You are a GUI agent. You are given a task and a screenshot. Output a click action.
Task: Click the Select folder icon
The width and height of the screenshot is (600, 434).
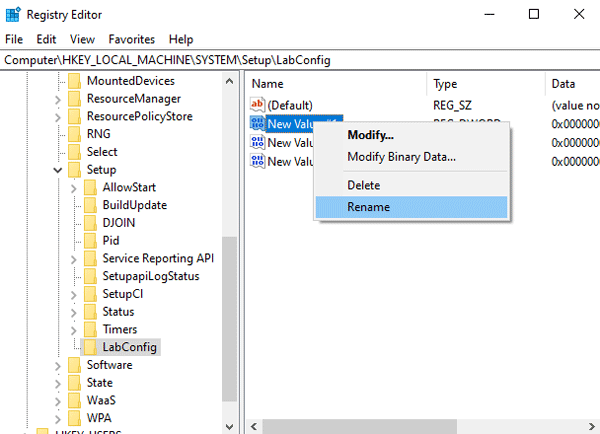[74, 152]
